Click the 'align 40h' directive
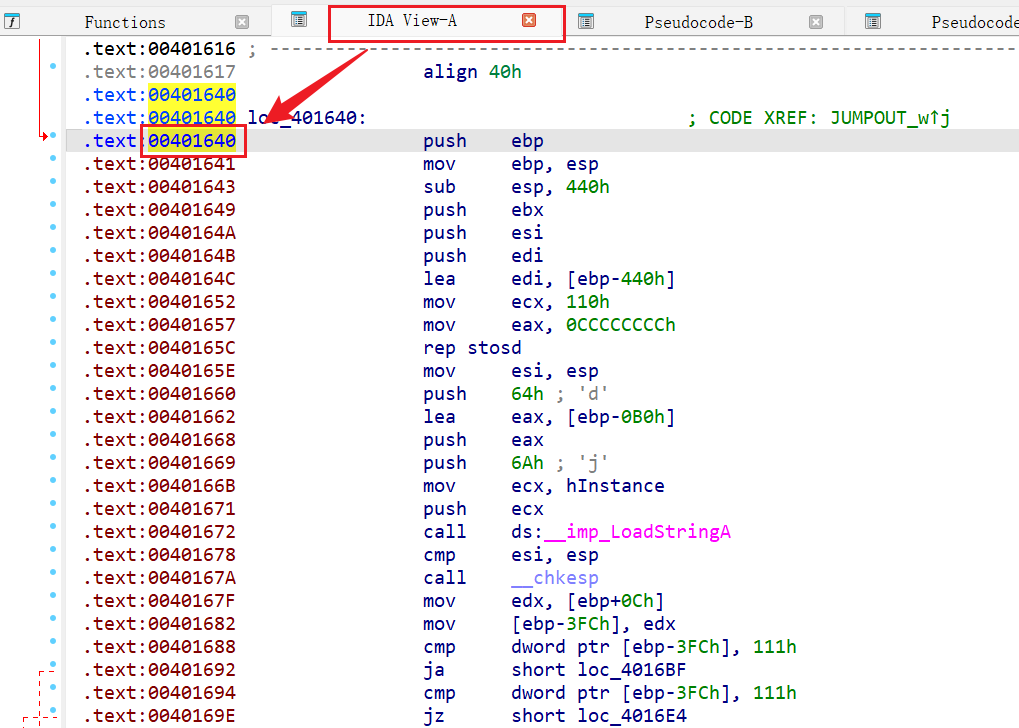Viewport: 1019px width, 728px height. [x=472, y=72]
